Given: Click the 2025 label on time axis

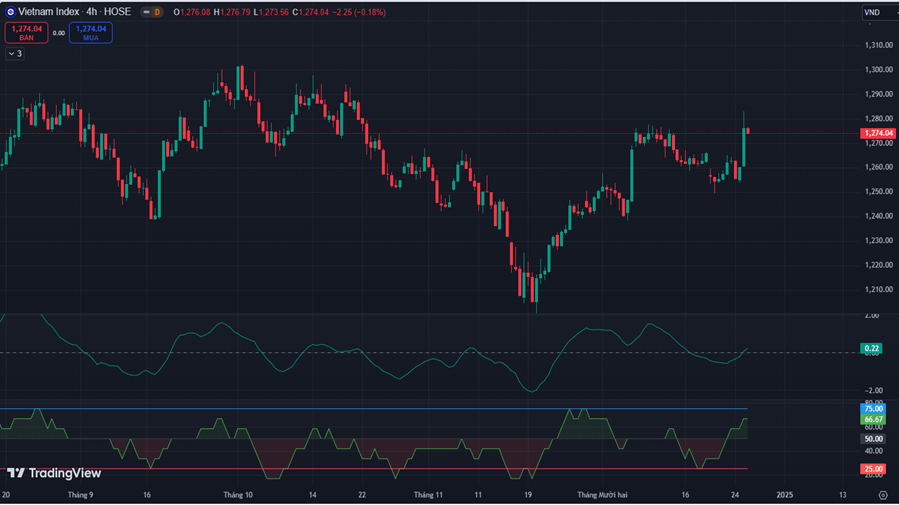Looking at the screenshot, I should (x=785, y=494).
